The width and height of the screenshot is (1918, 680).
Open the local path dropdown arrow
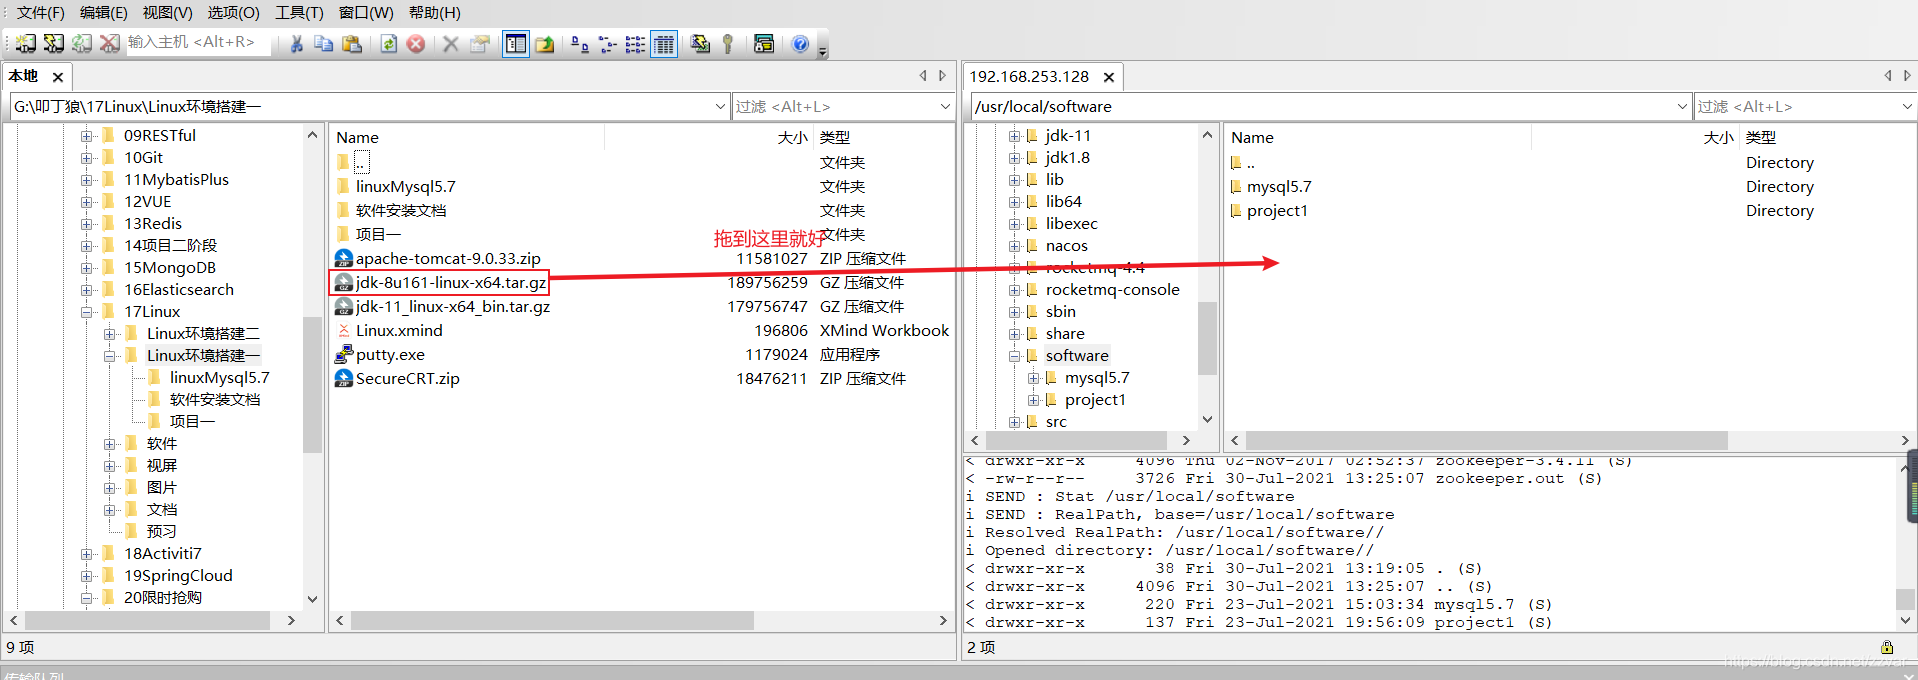pos(720,106)
